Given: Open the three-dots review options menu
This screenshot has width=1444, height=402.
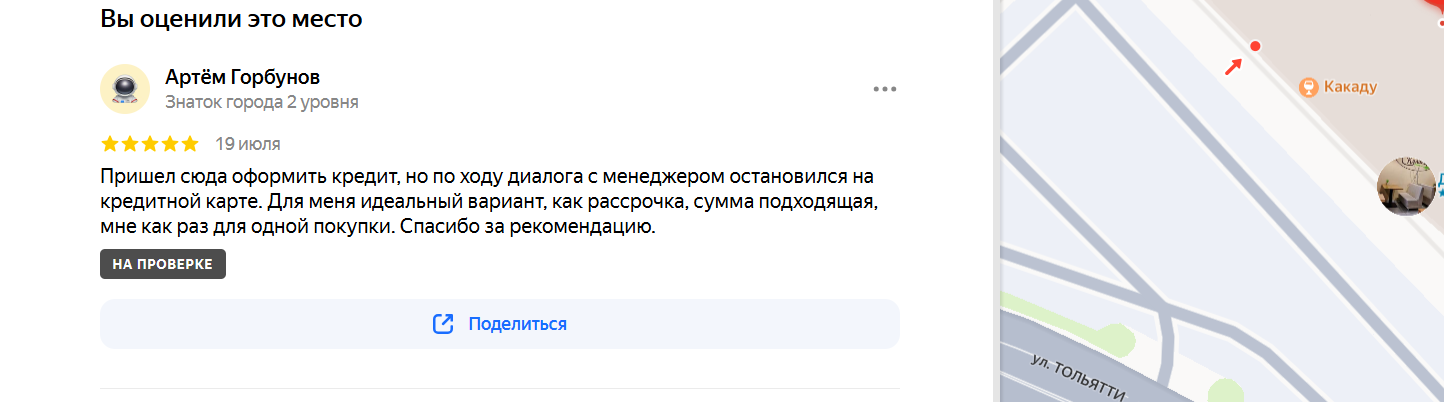Looking at the screenshot, I should [884, 89].
